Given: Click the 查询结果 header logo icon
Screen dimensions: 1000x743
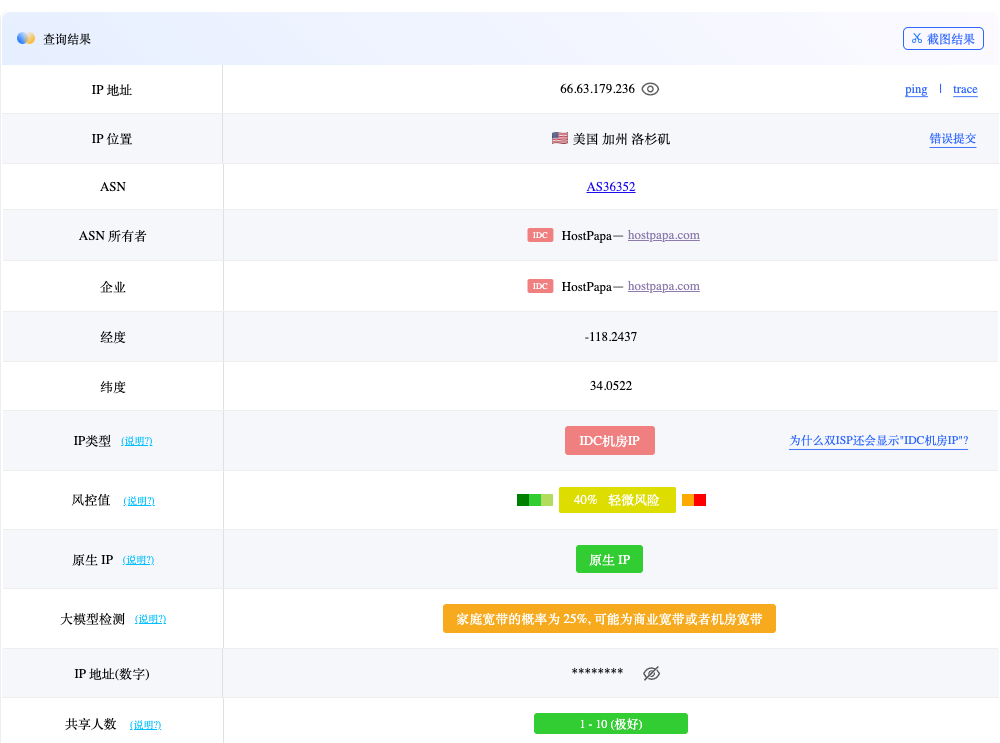Looking at the screenshot, I should click(26, 38).
